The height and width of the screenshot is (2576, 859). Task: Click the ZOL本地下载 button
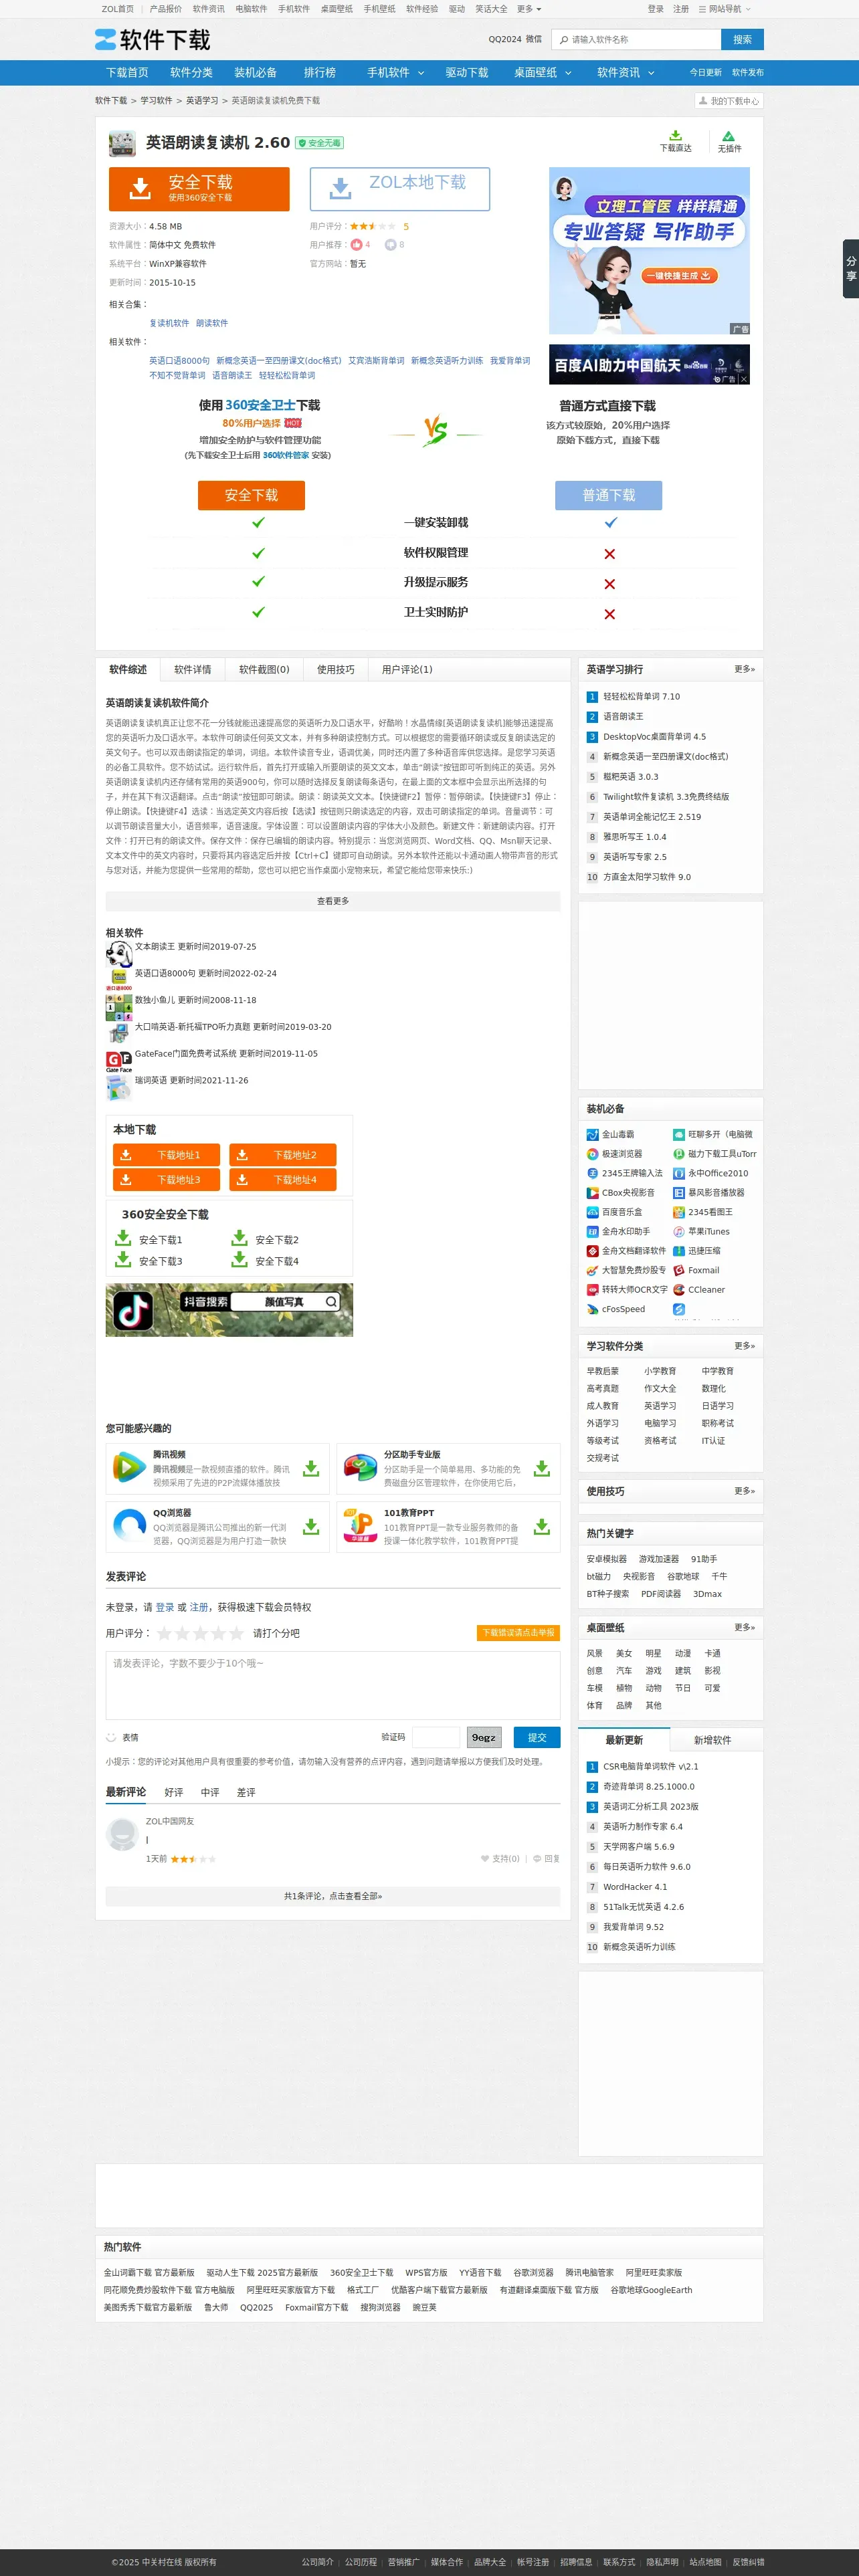(400, 189)
